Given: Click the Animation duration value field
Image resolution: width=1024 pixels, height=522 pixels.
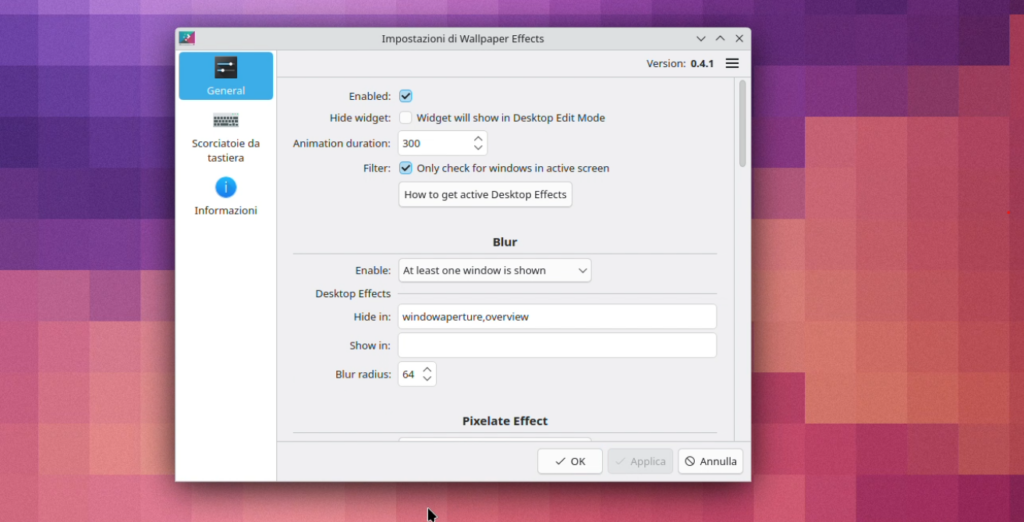Looking at the screenshot, I should 435,143.
